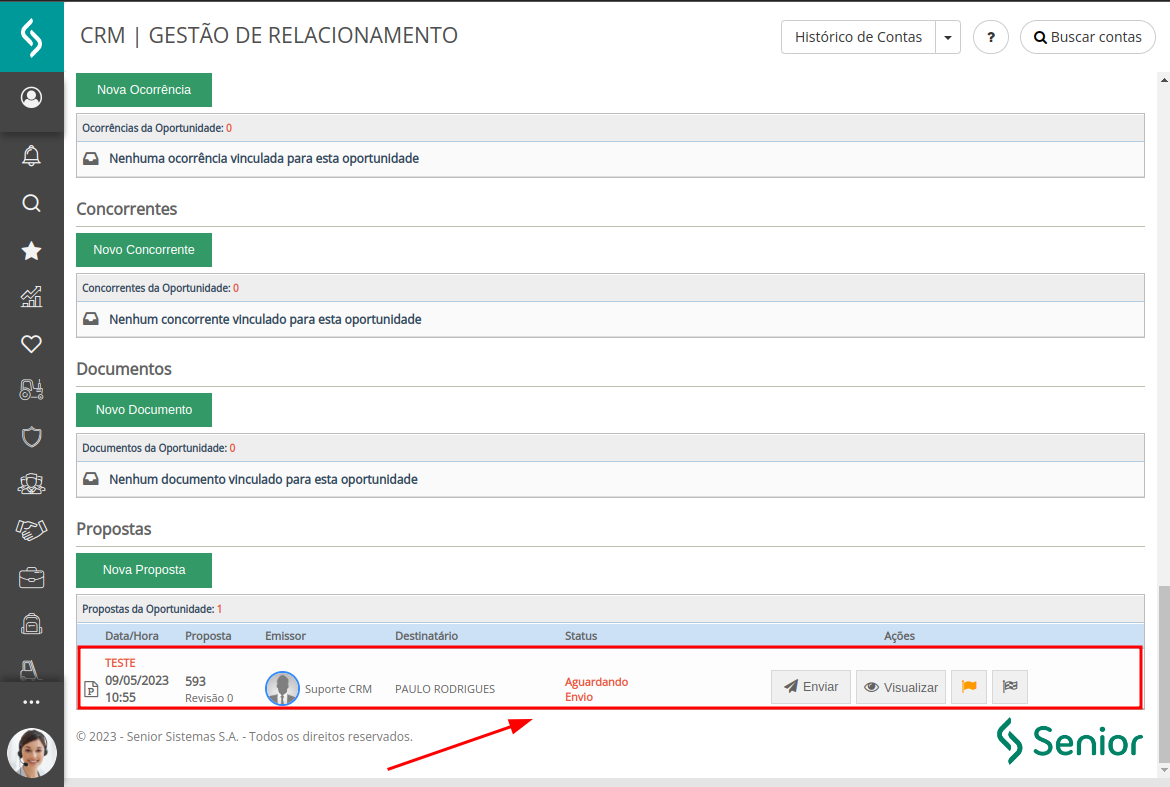Open Histórico de Contas button

coord(858,37)
